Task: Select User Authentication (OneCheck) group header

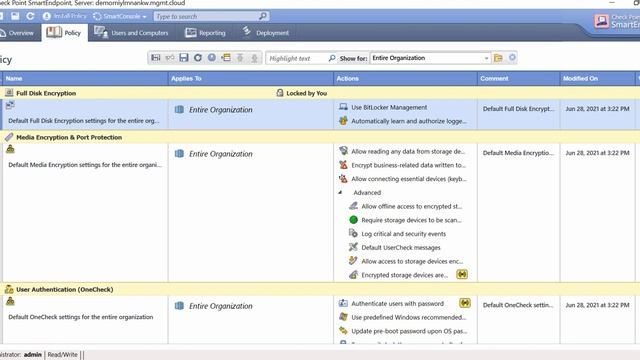Action: point(64,289)
